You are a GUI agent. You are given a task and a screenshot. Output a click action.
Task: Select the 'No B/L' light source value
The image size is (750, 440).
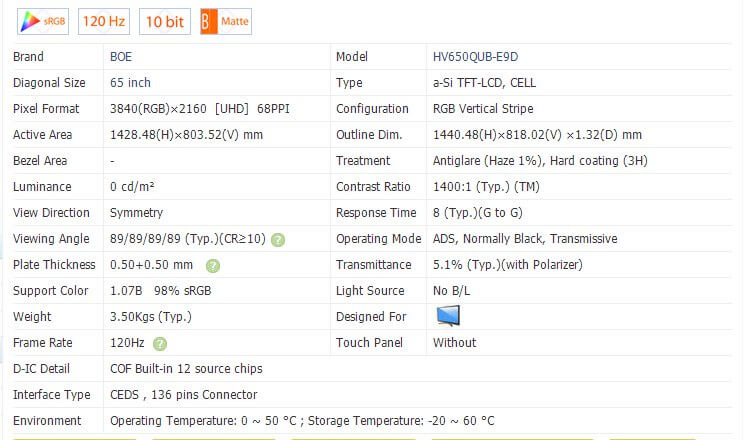coord(453,291)
